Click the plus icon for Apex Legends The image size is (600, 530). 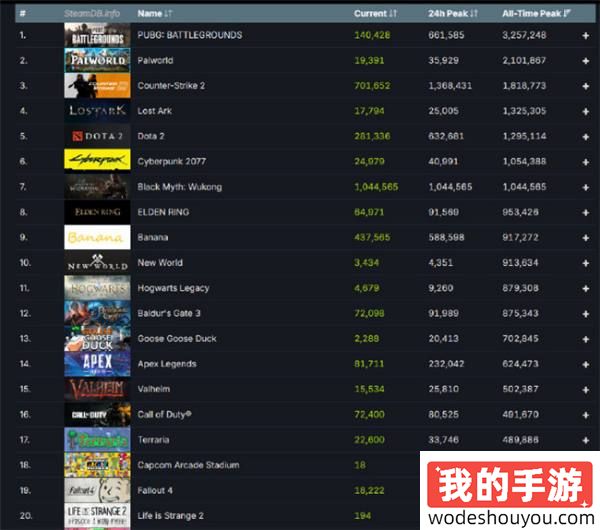[x=585, y=364]
